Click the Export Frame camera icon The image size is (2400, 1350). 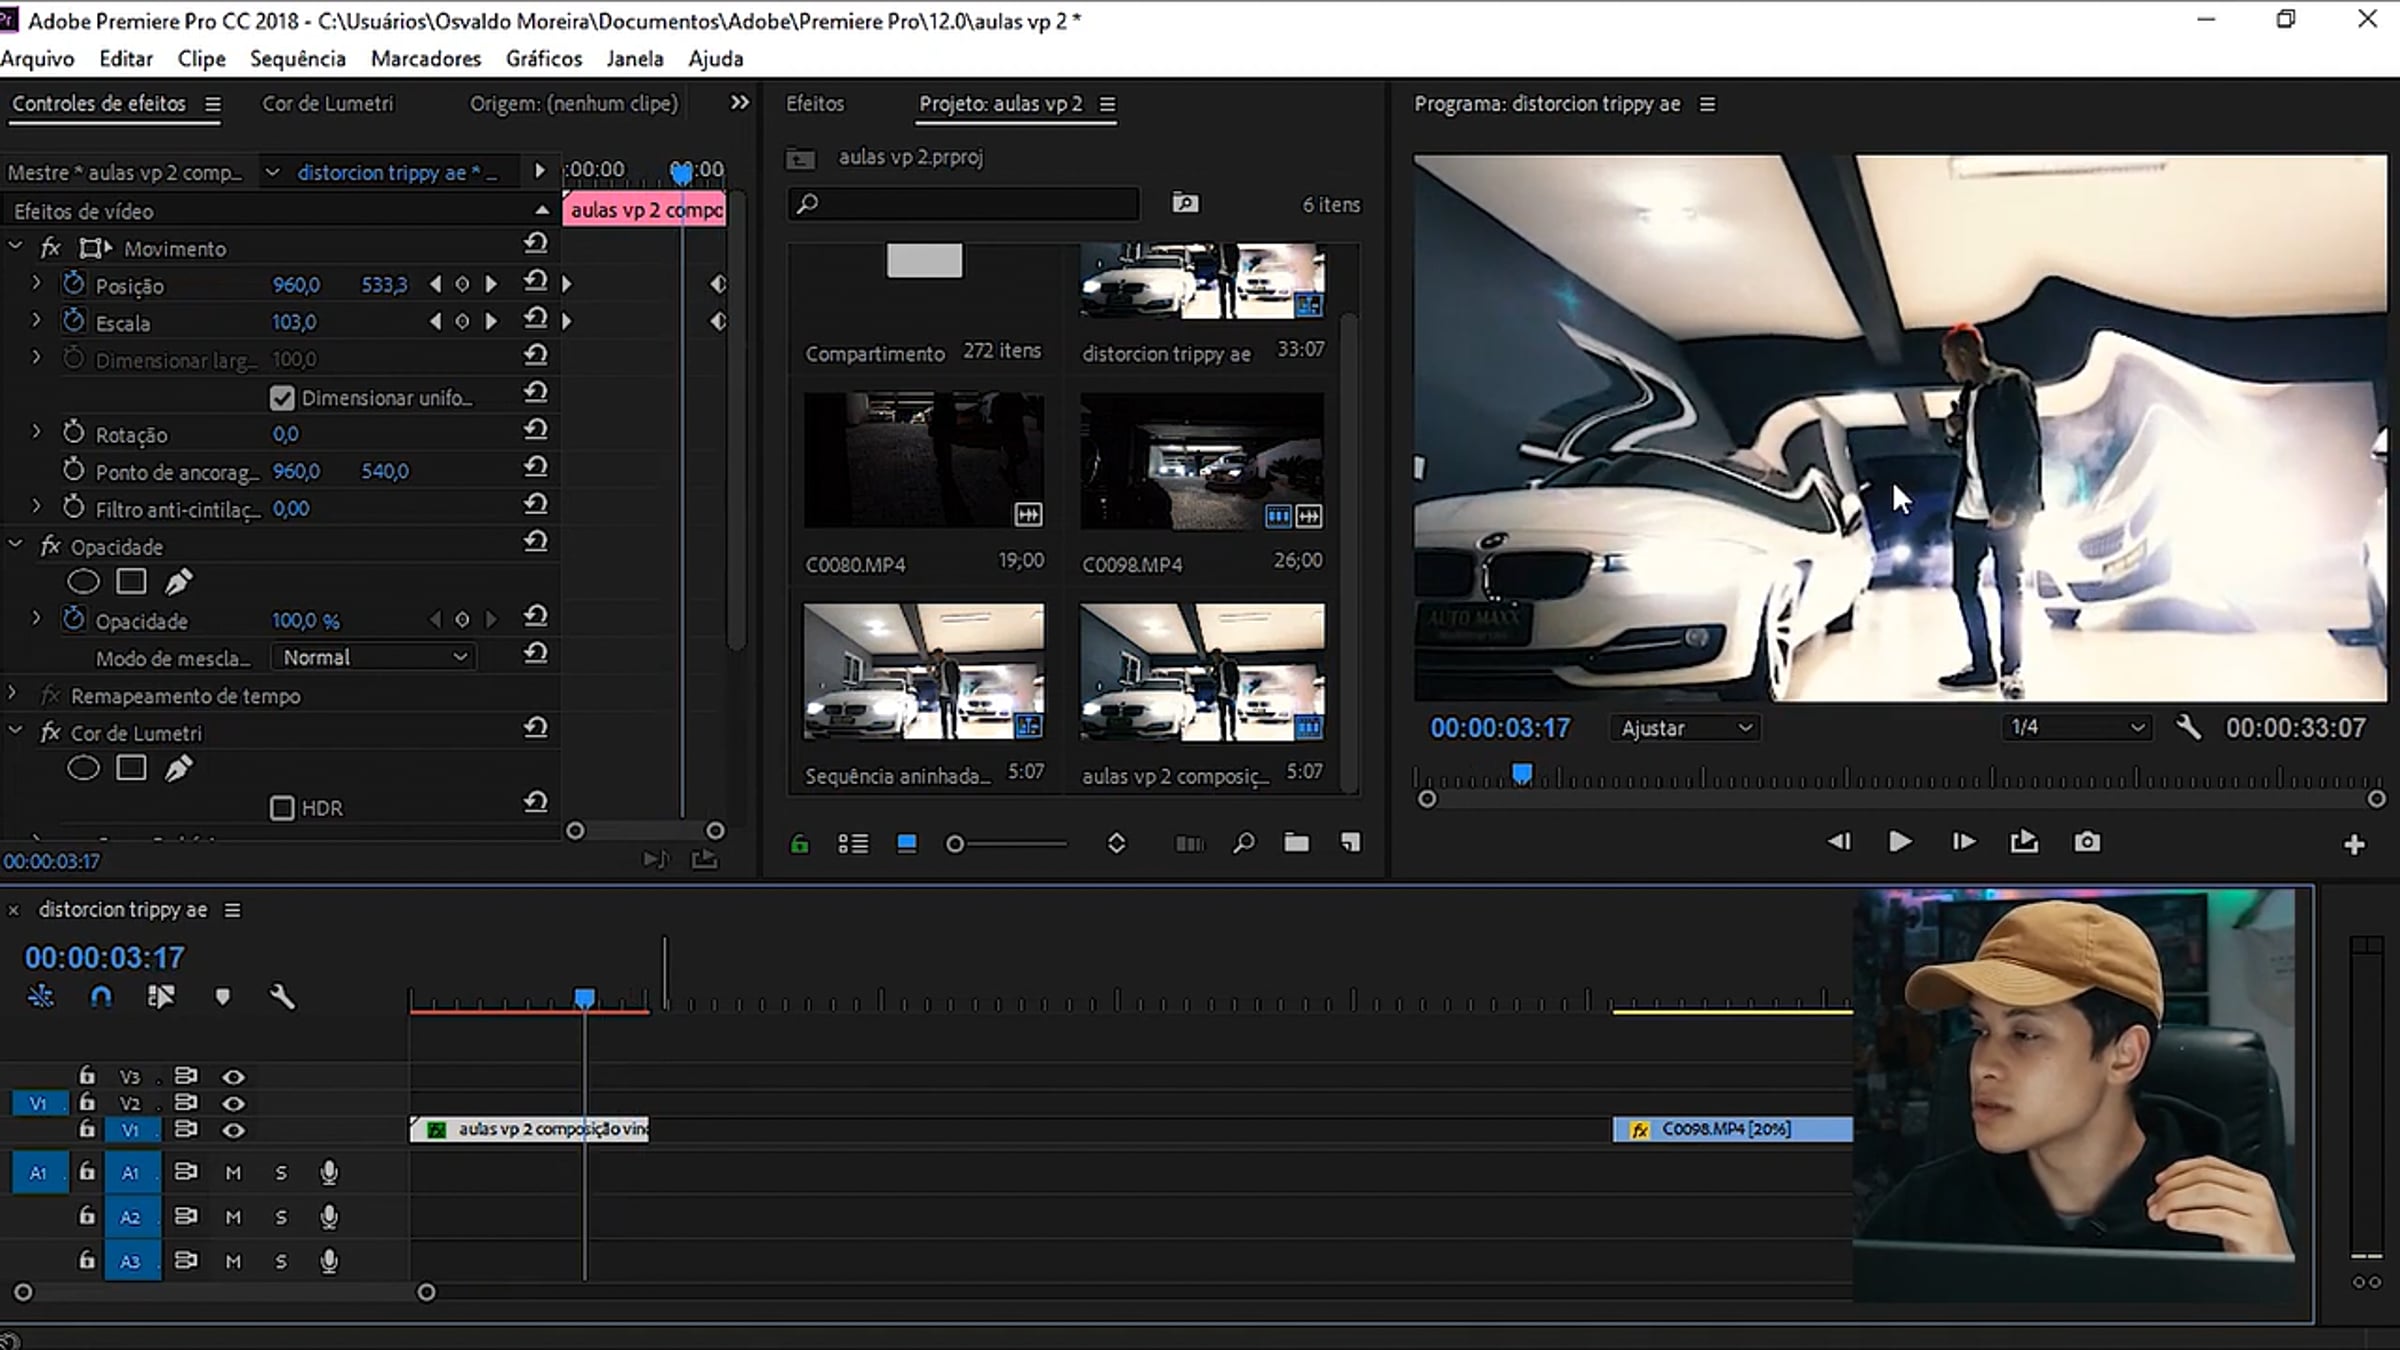(2087, 842)
